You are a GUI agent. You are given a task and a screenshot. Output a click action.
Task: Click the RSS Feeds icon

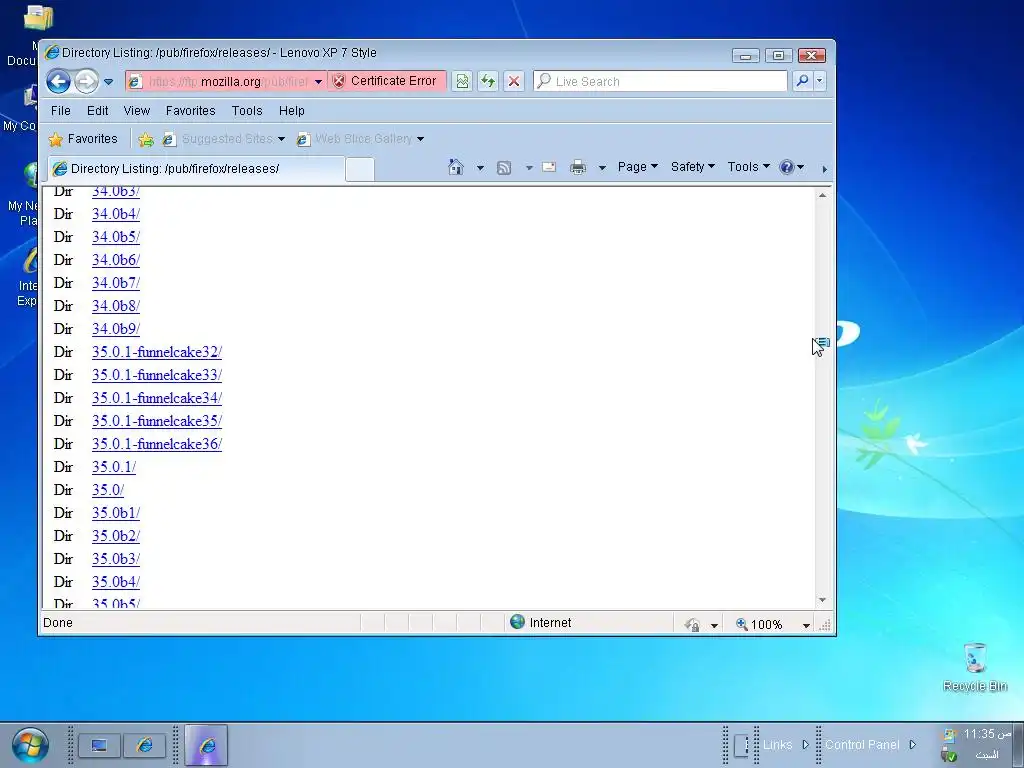coord(504,168)
